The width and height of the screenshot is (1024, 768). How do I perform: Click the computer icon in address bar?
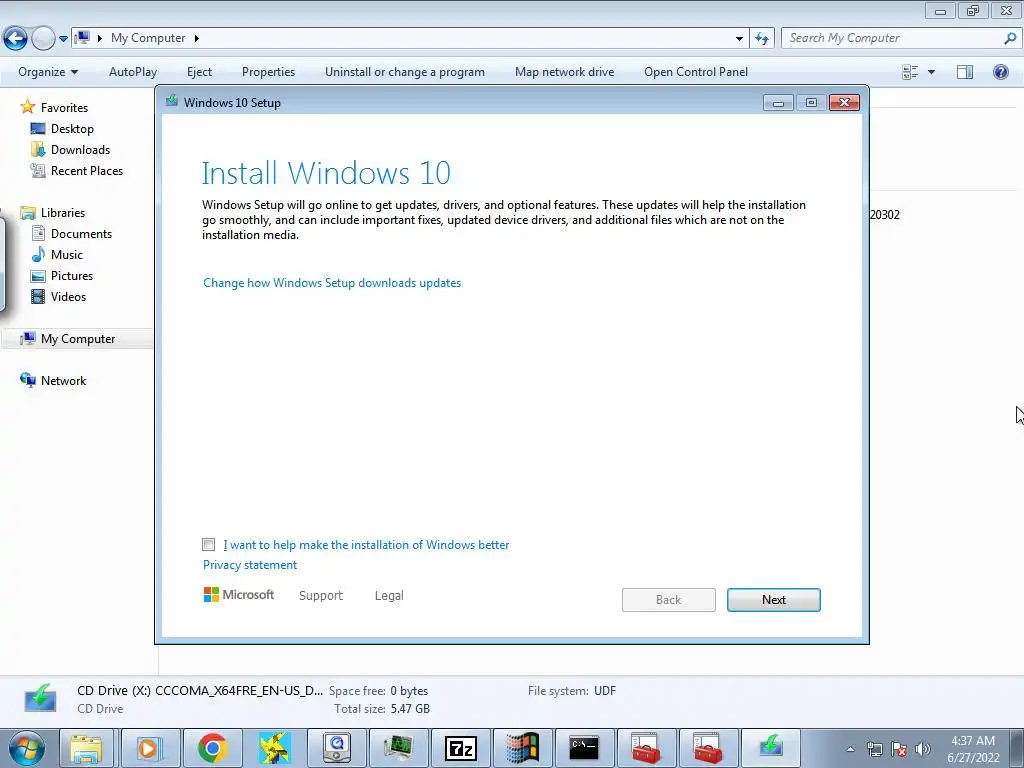[x=82, y=38]
